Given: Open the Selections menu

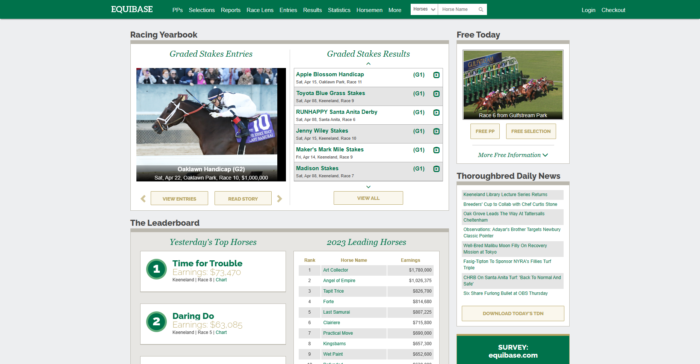Looking at the screenshot, I should pyautogui.click(x=201, y=10).
